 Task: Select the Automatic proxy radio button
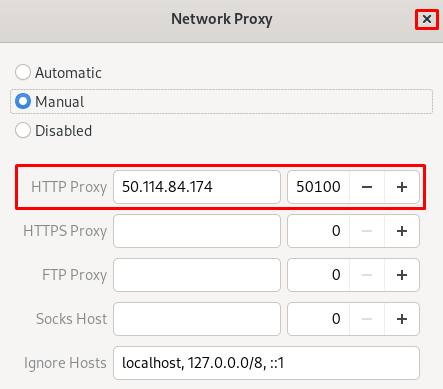point(23,72)
